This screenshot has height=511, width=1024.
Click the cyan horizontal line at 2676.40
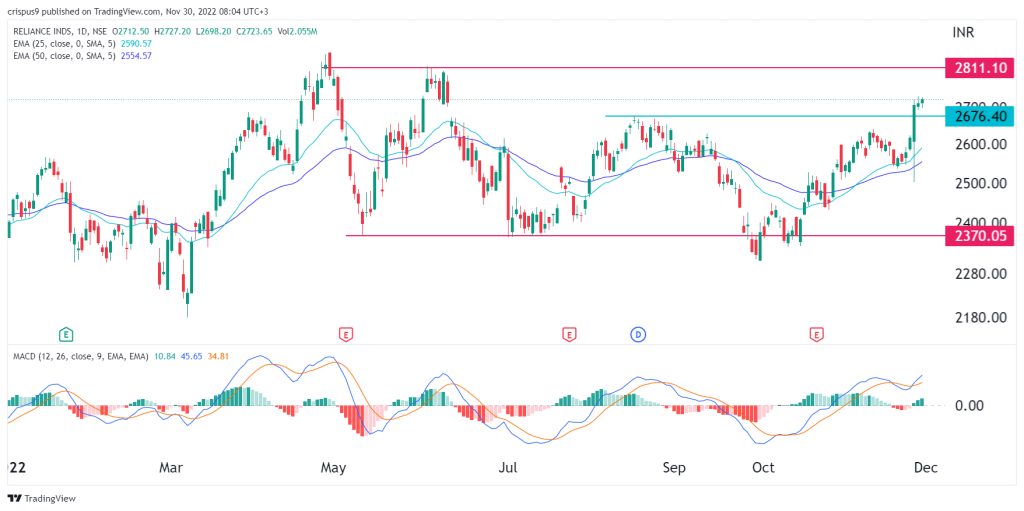coord(775,116)
